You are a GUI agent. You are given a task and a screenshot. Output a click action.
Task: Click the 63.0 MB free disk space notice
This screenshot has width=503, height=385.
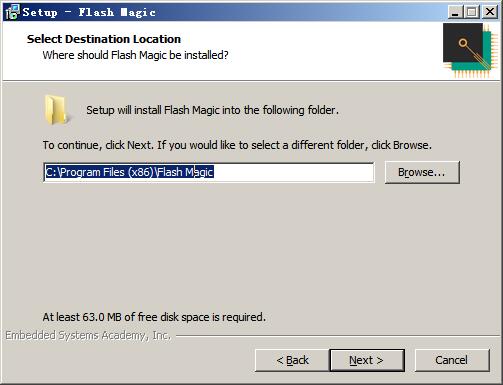click(x=154, y=317)
